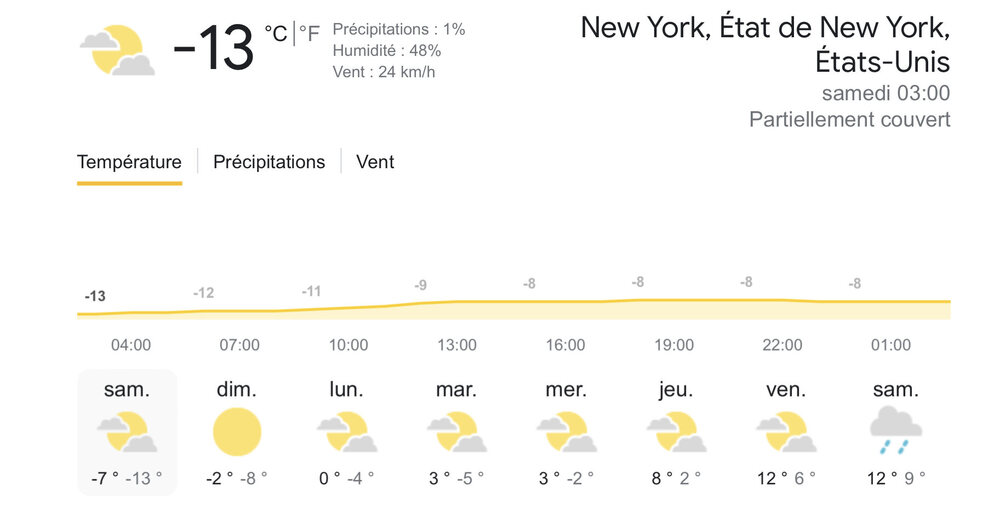Image resolution: width=1000 pixels, height=509 pixels.
Task: Select the °C temperature unit
Action: tap(275, 35)
